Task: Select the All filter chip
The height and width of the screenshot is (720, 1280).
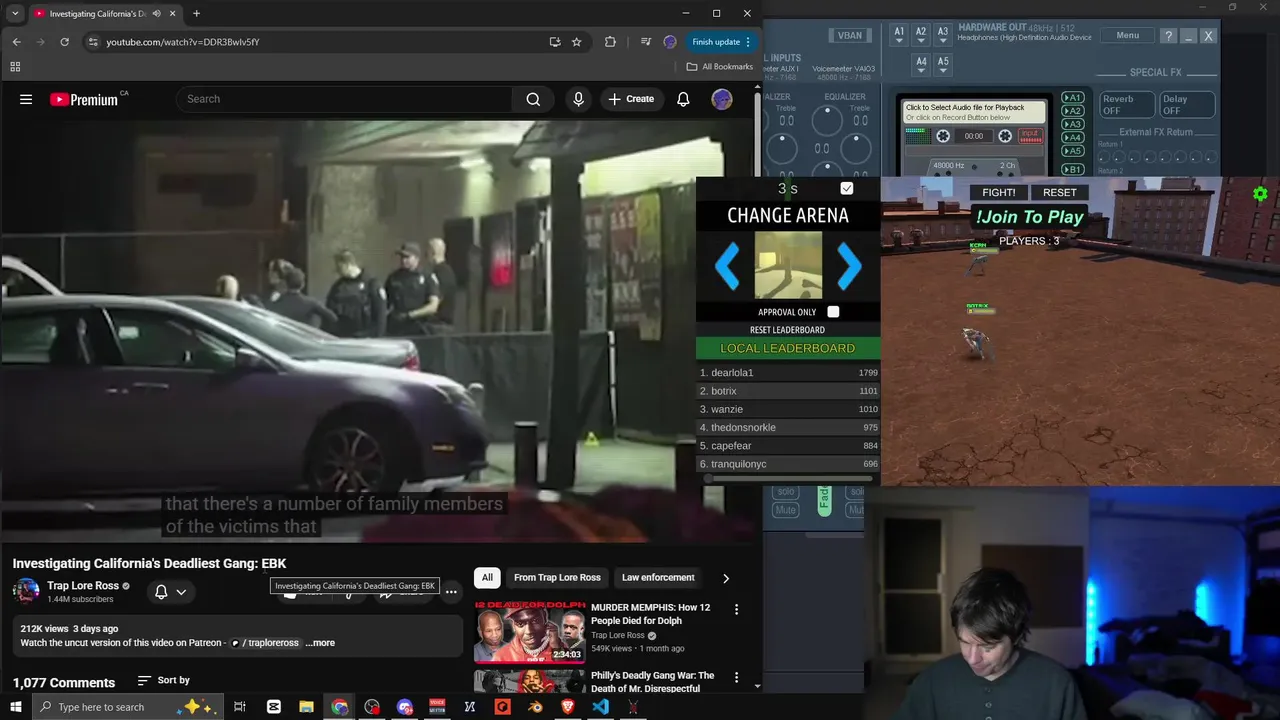Action: point(487,577)
